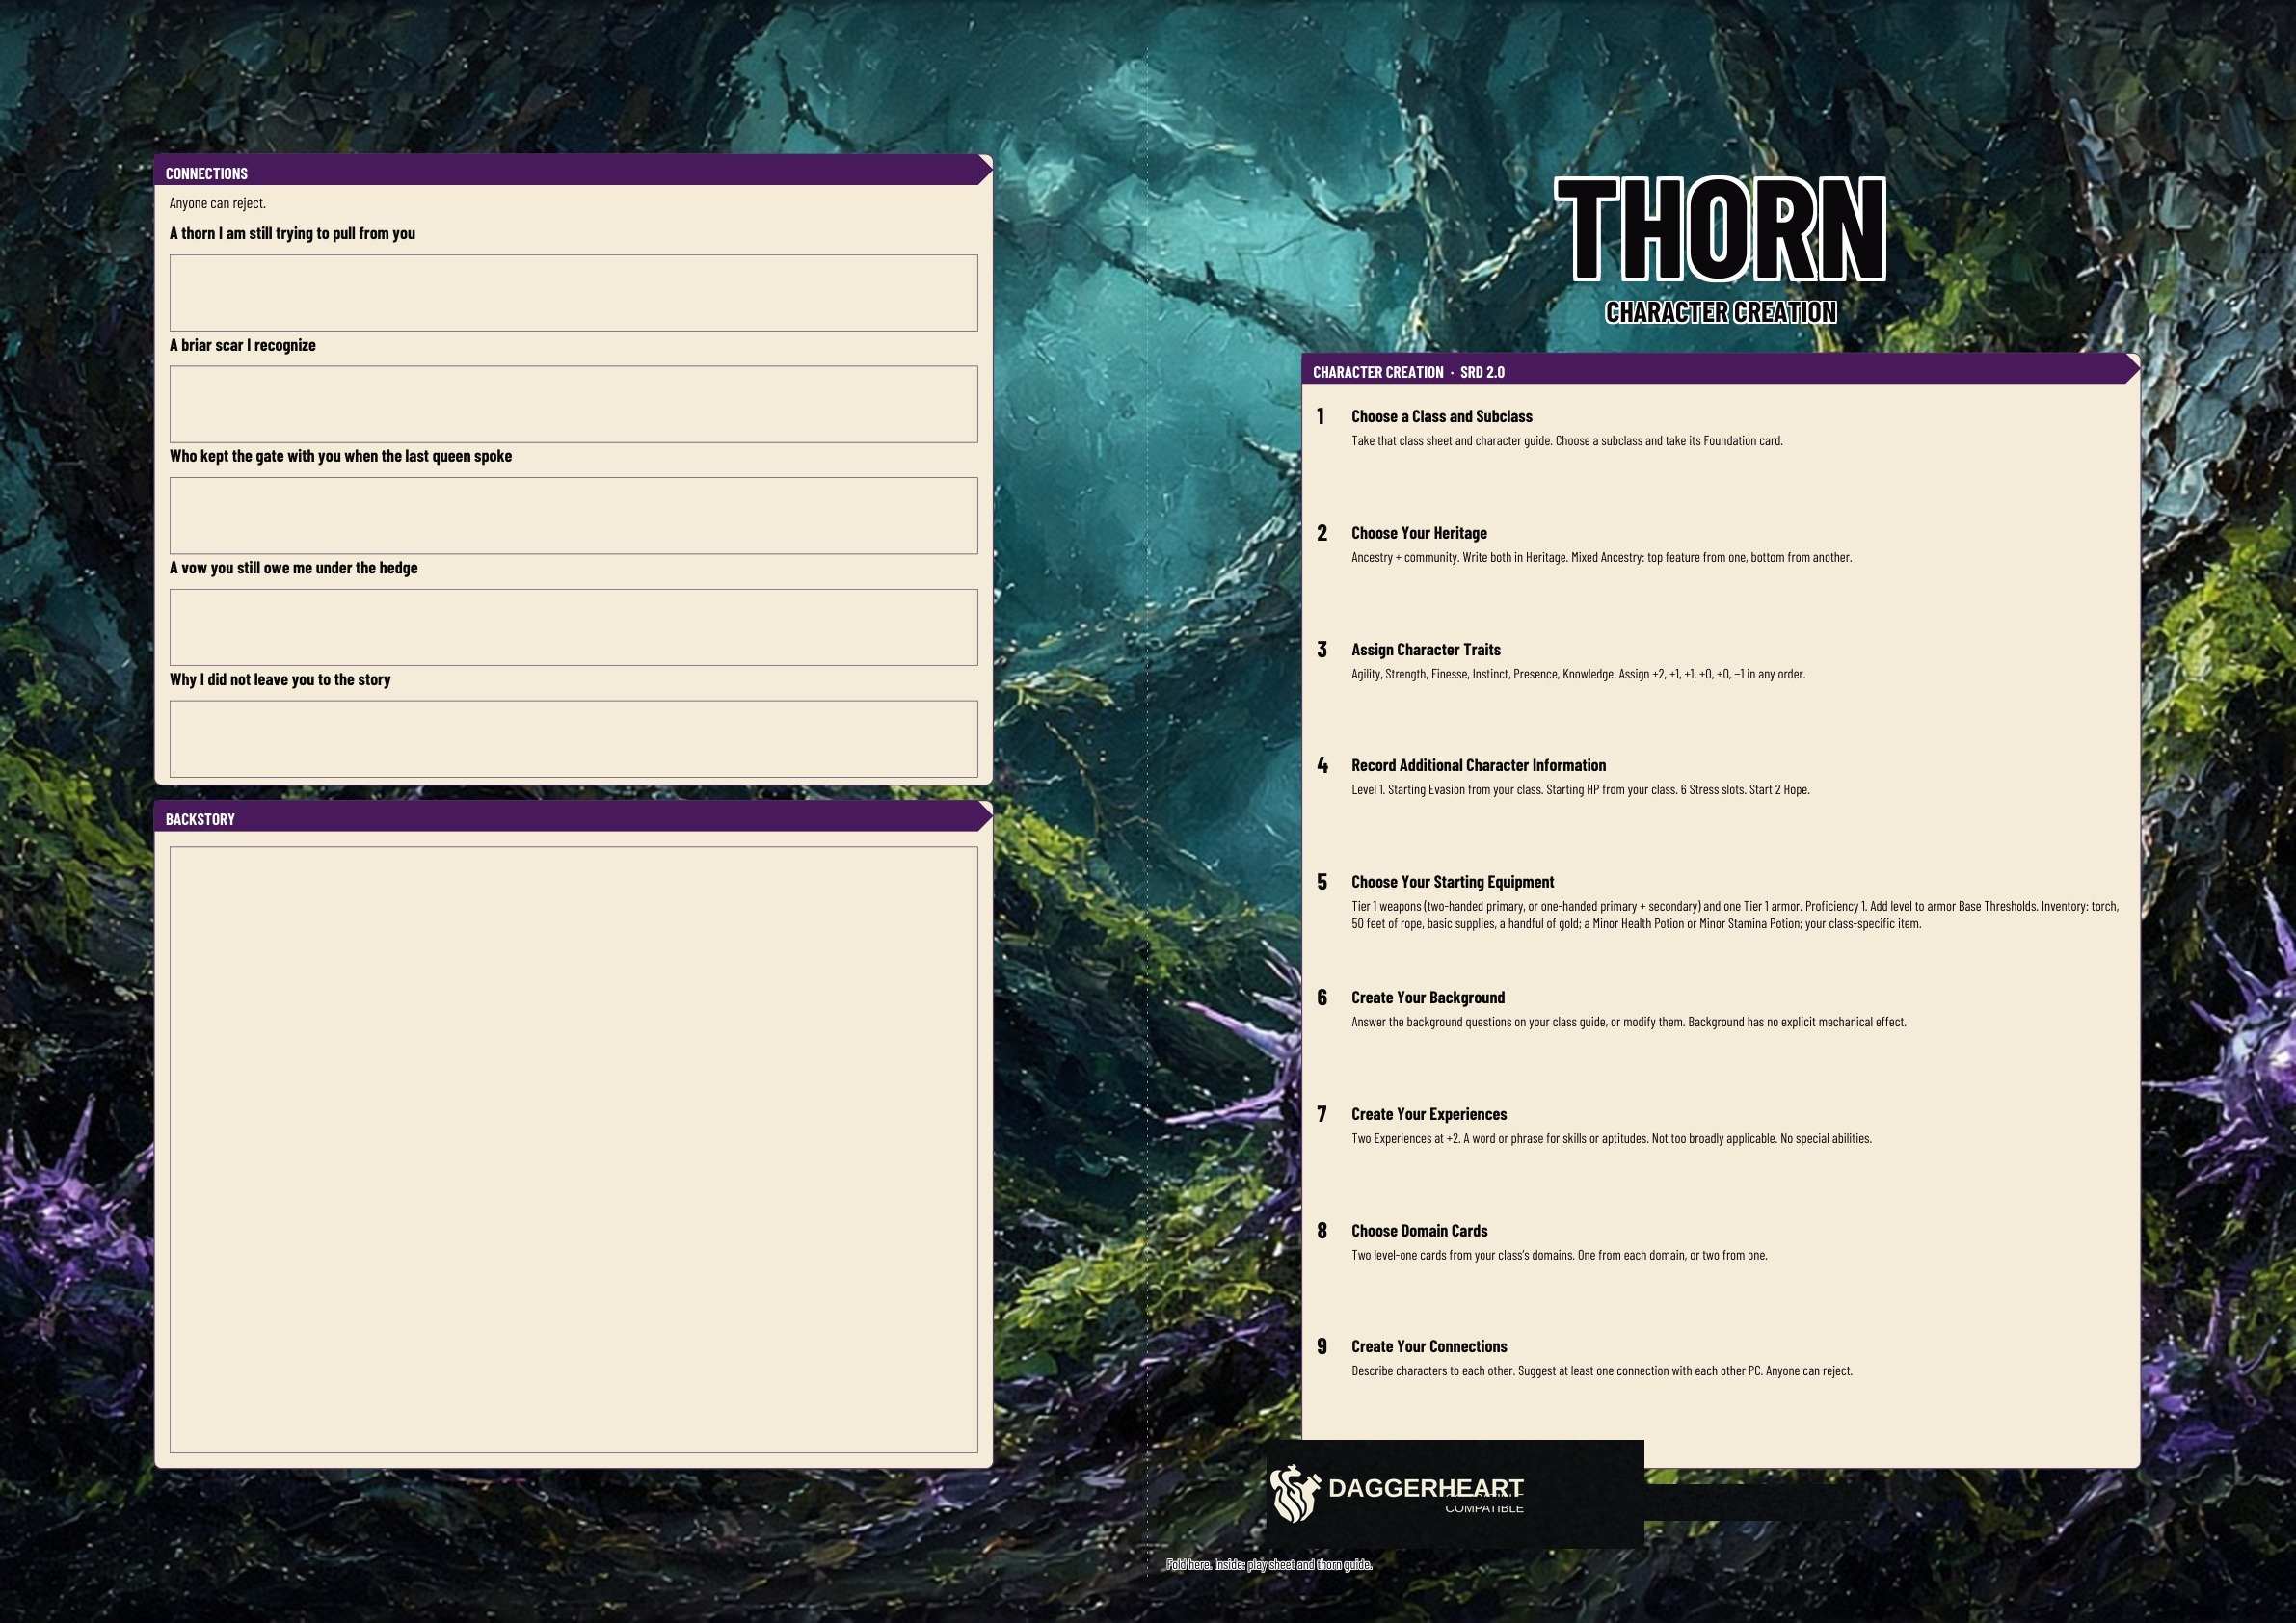This screenshot has width=2296, height=1623.
Task: Click the 'Tier 1 weapons' equipment description
Action: click(1735, 914)
